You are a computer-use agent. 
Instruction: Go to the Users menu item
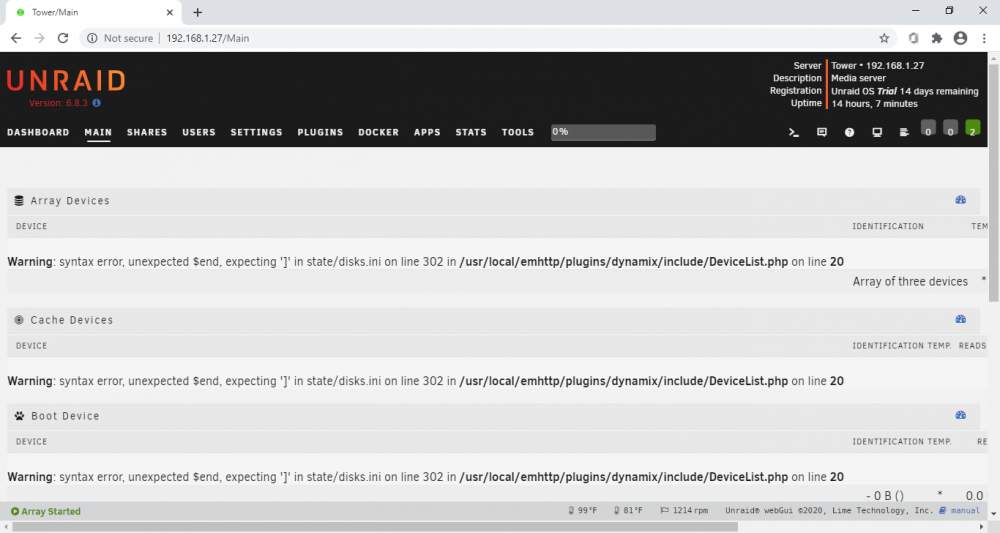click(199, 133)
